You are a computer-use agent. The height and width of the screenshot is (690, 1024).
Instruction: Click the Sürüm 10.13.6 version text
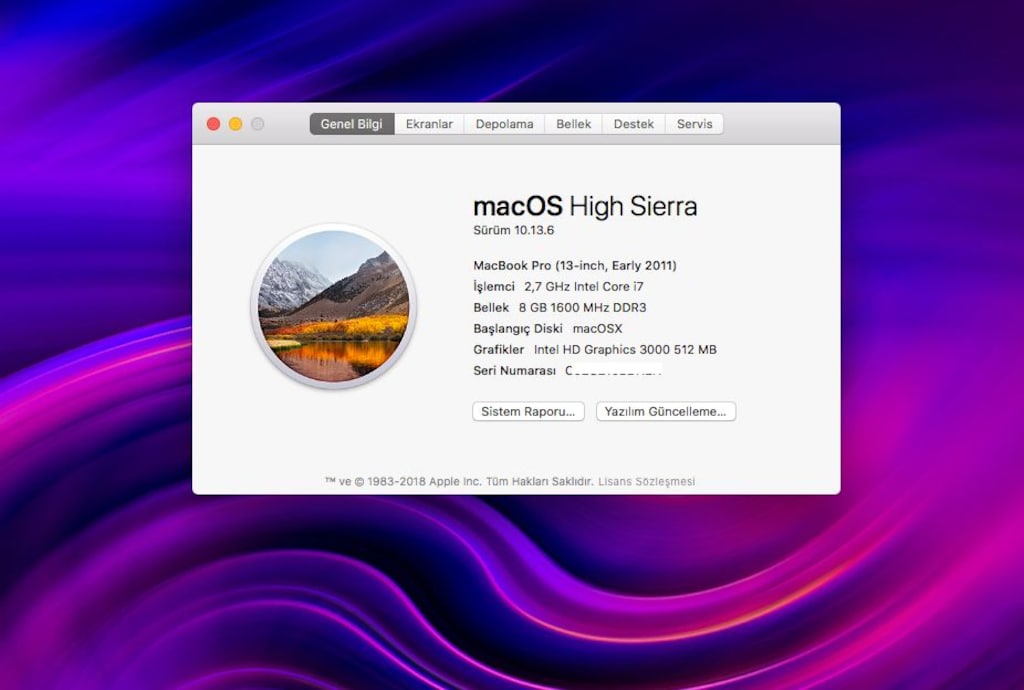pyautogui.click(x=513, y=230)
